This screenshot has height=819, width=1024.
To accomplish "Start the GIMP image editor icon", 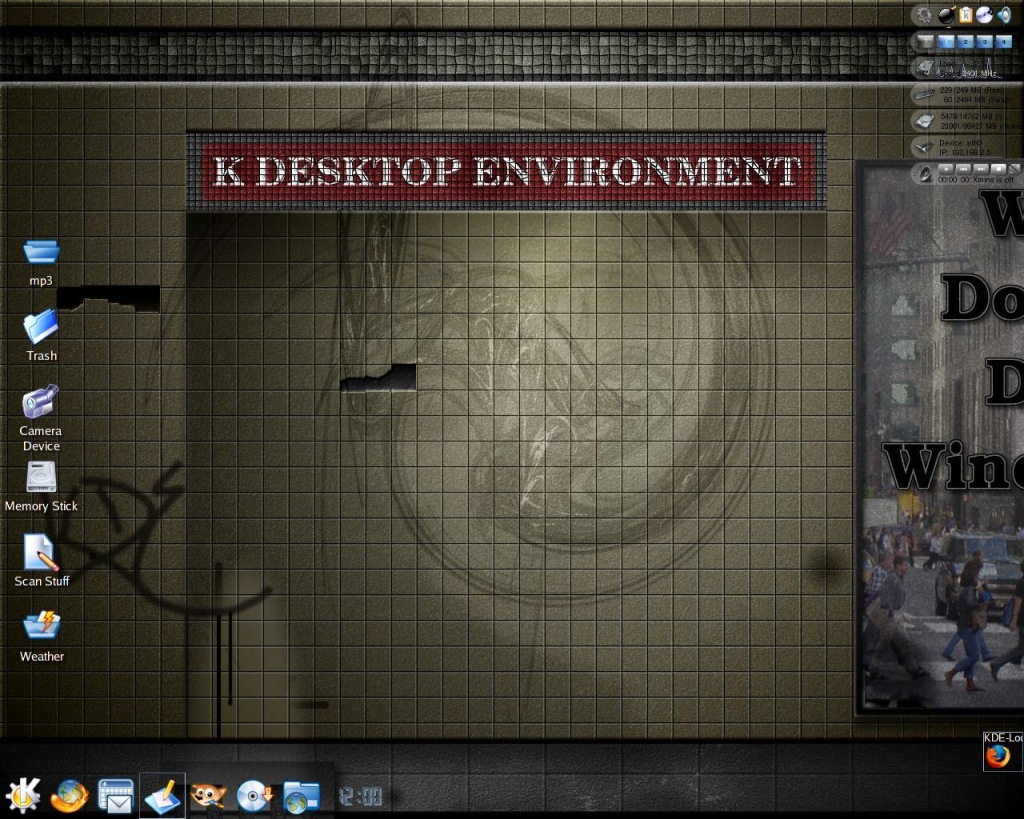I will [x=208, y=796].
